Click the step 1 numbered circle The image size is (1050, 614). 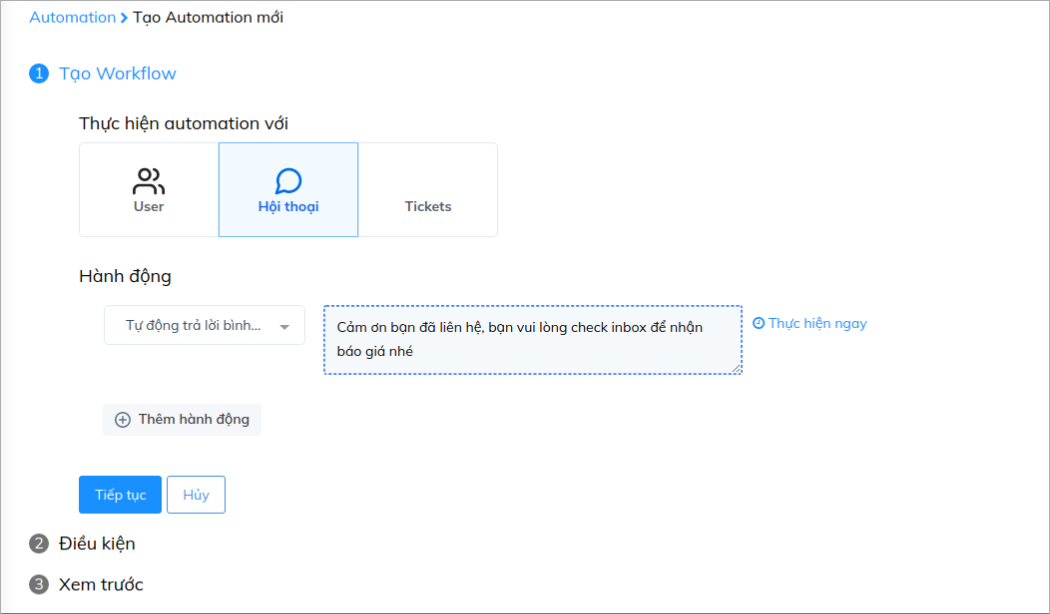pos(39,74)
